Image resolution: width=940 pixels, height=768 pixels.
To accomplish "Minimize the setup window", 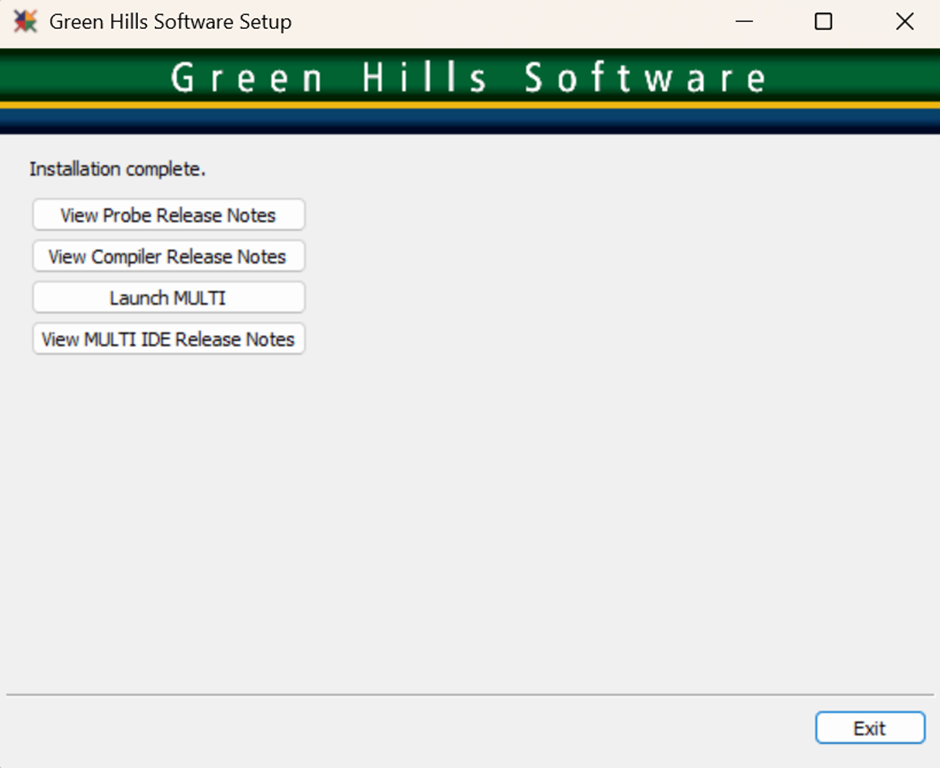I will point(744,22).
